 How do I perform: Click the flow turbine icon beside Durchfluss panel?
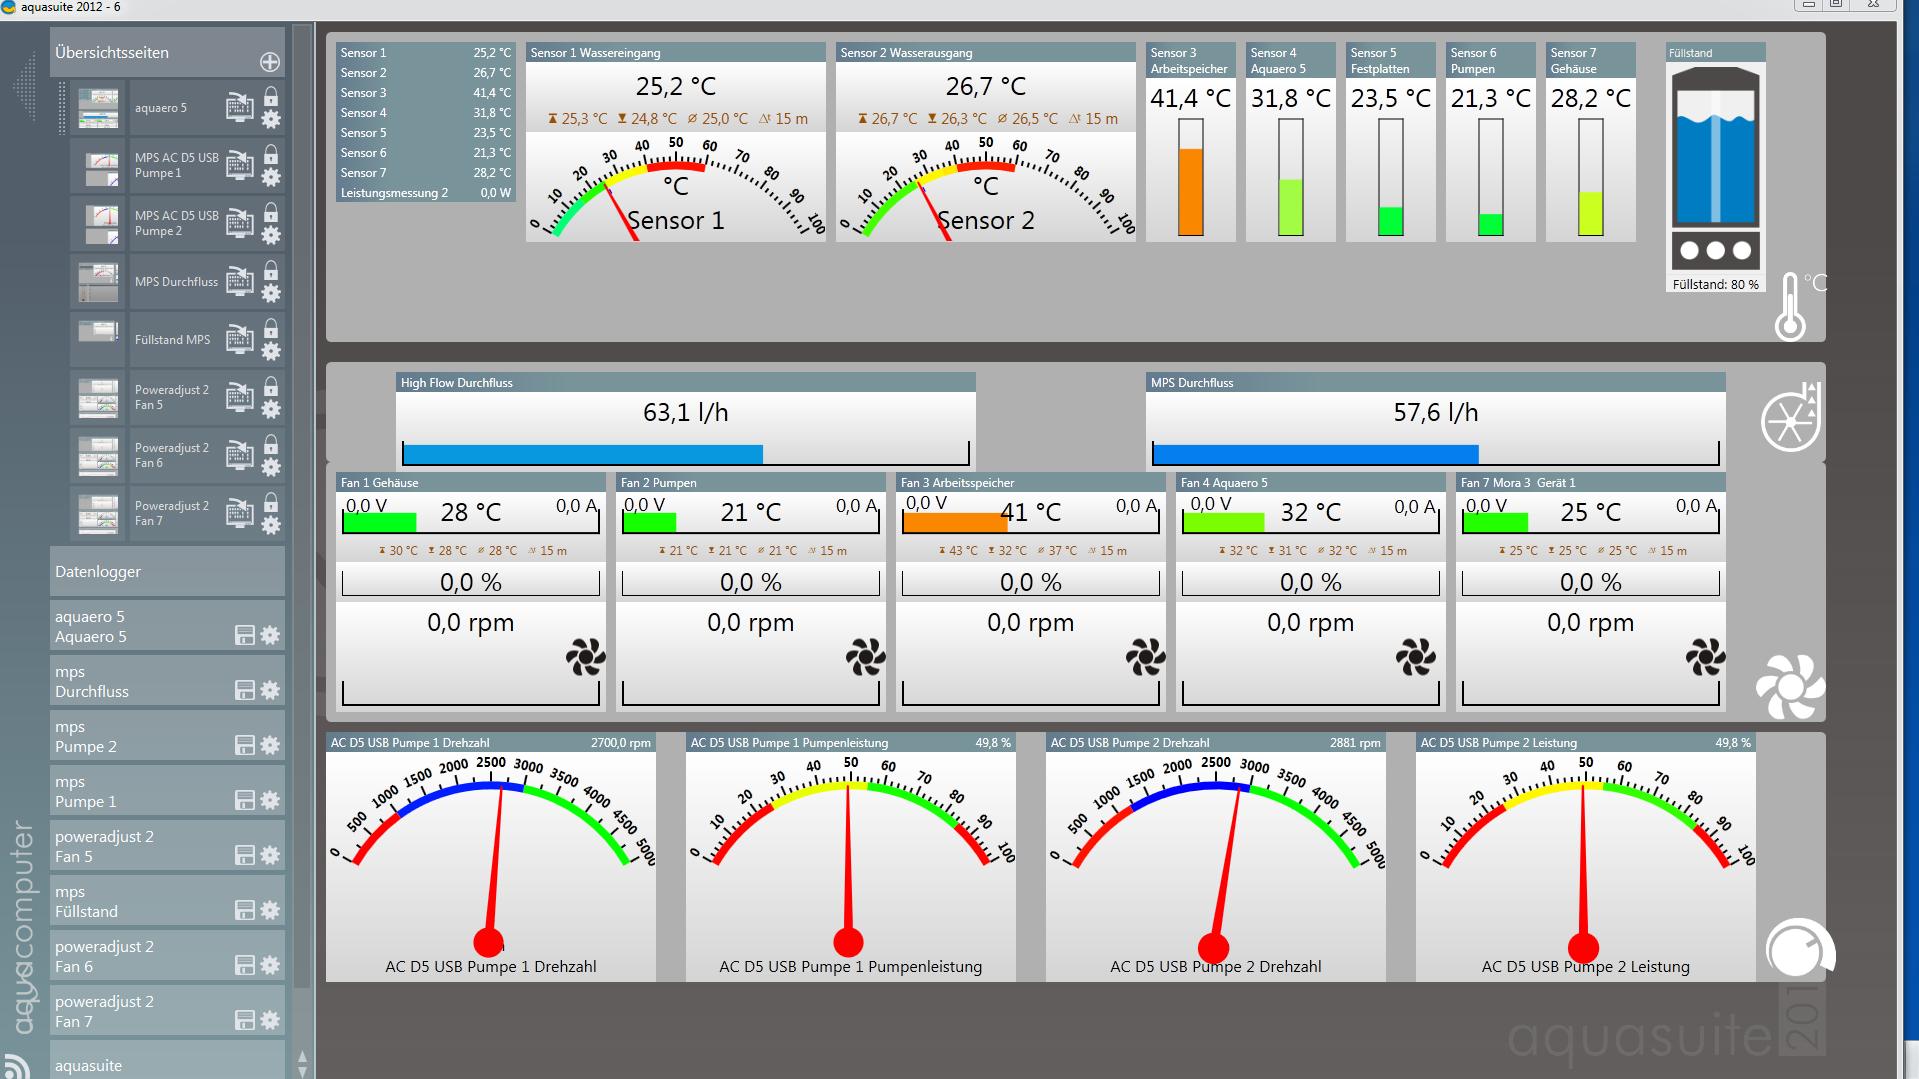tap(1790, 418)
